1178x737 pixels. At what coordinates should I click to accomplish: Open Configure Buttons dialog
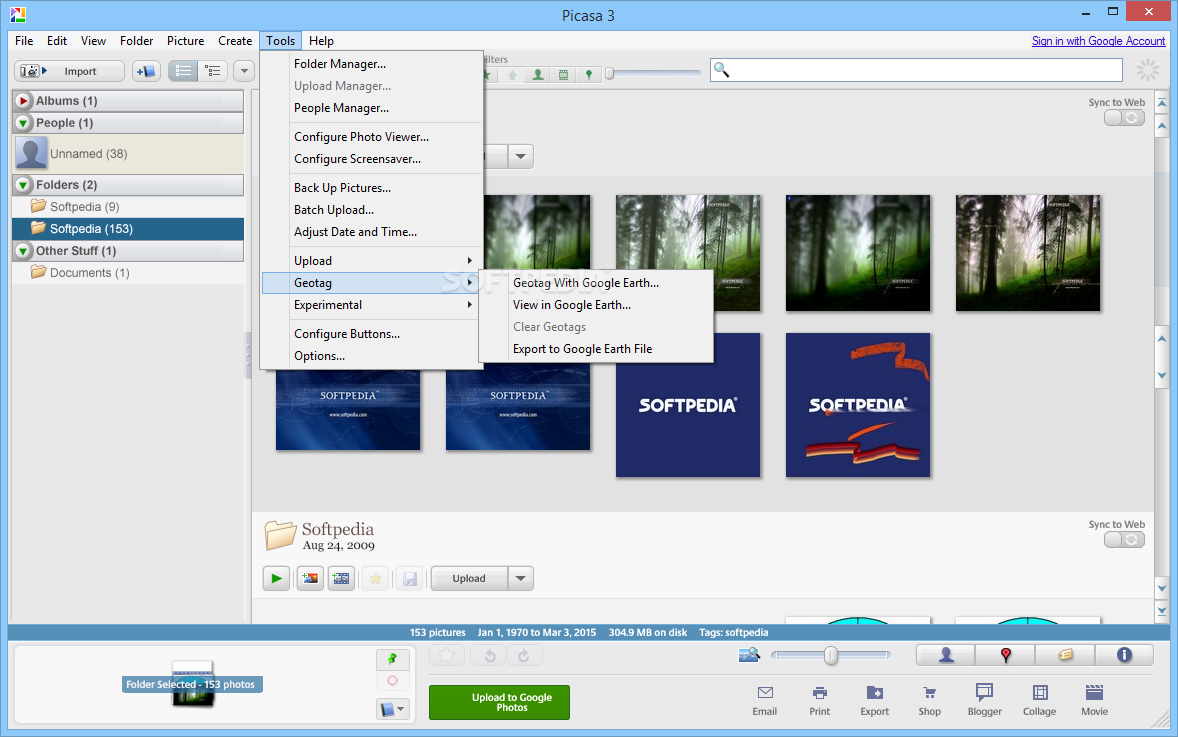pos(370,334)
